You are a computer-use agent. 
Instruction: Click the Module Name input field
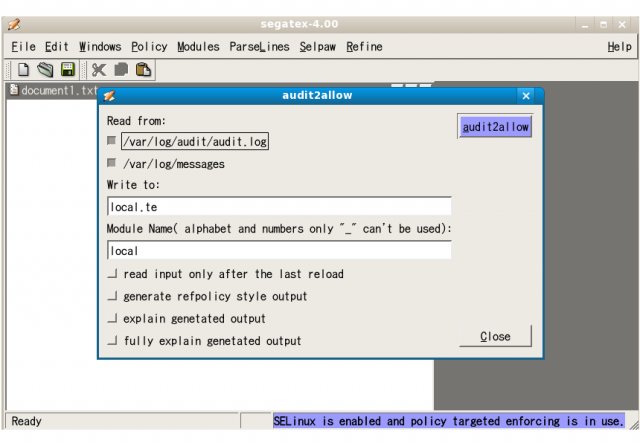click(279, 251)
